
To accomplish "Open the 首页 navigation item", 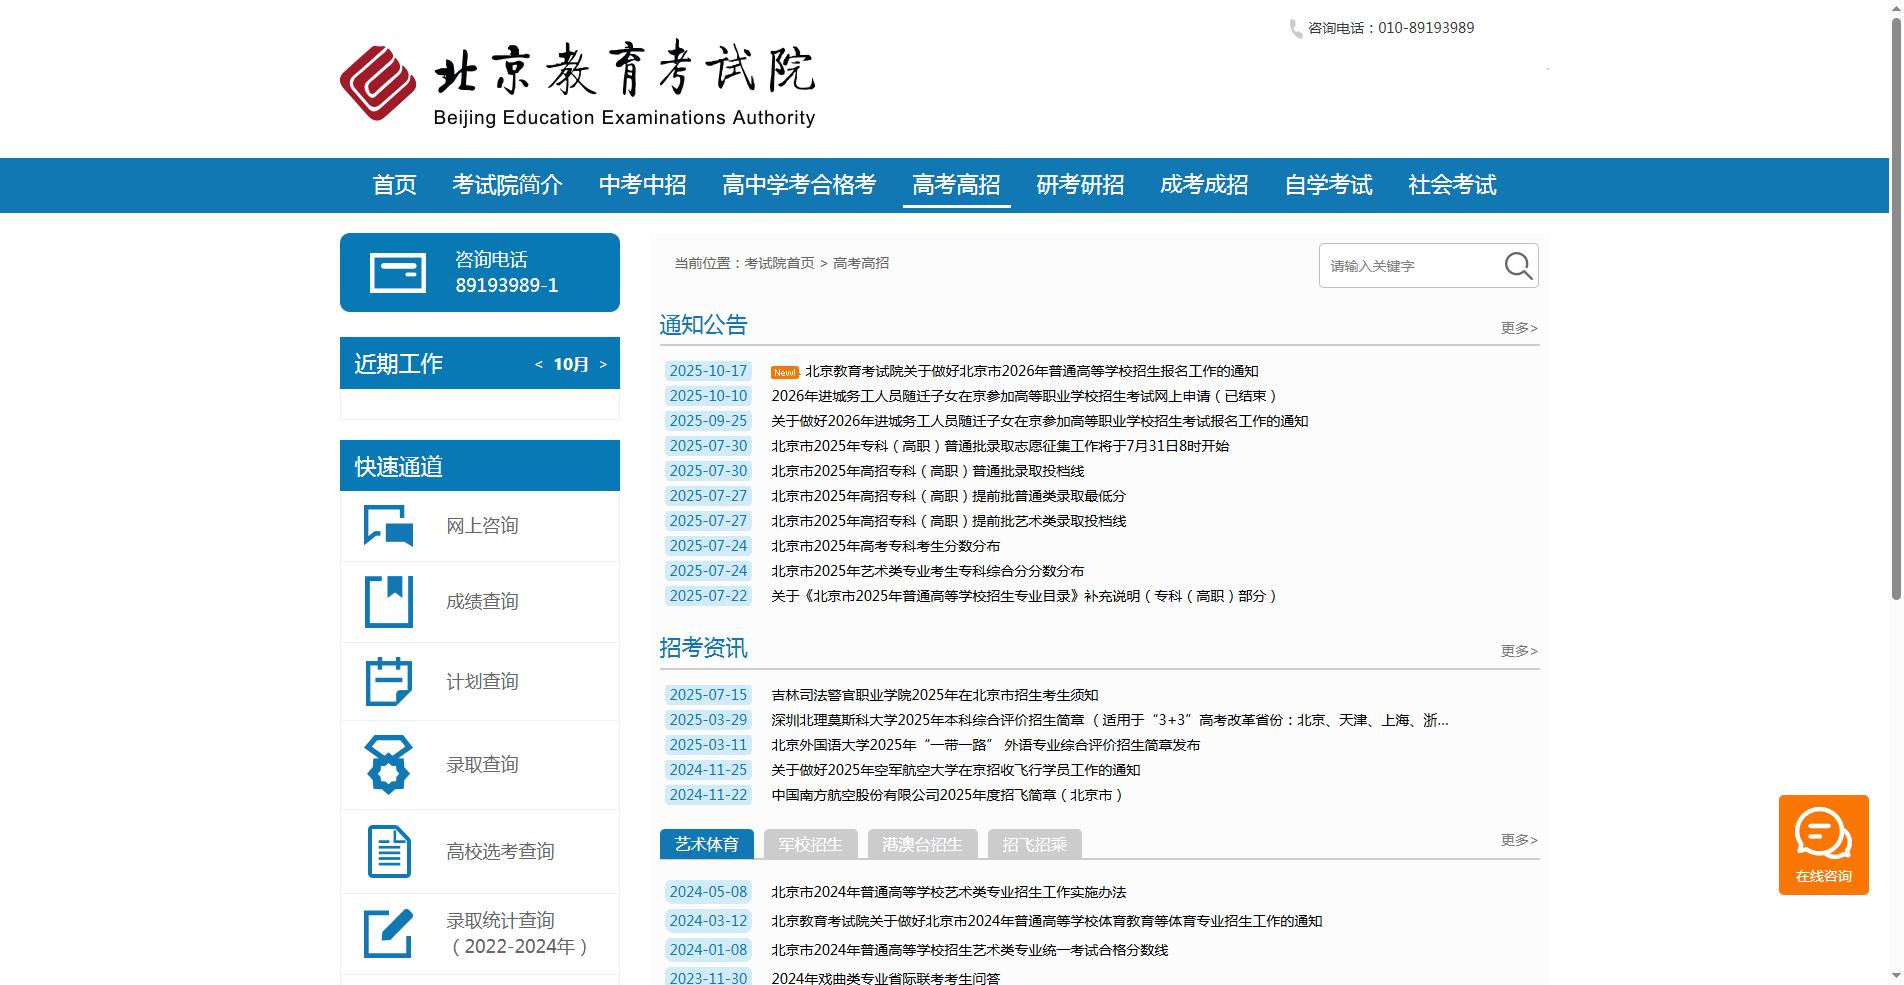I will [x=393, y=185].
